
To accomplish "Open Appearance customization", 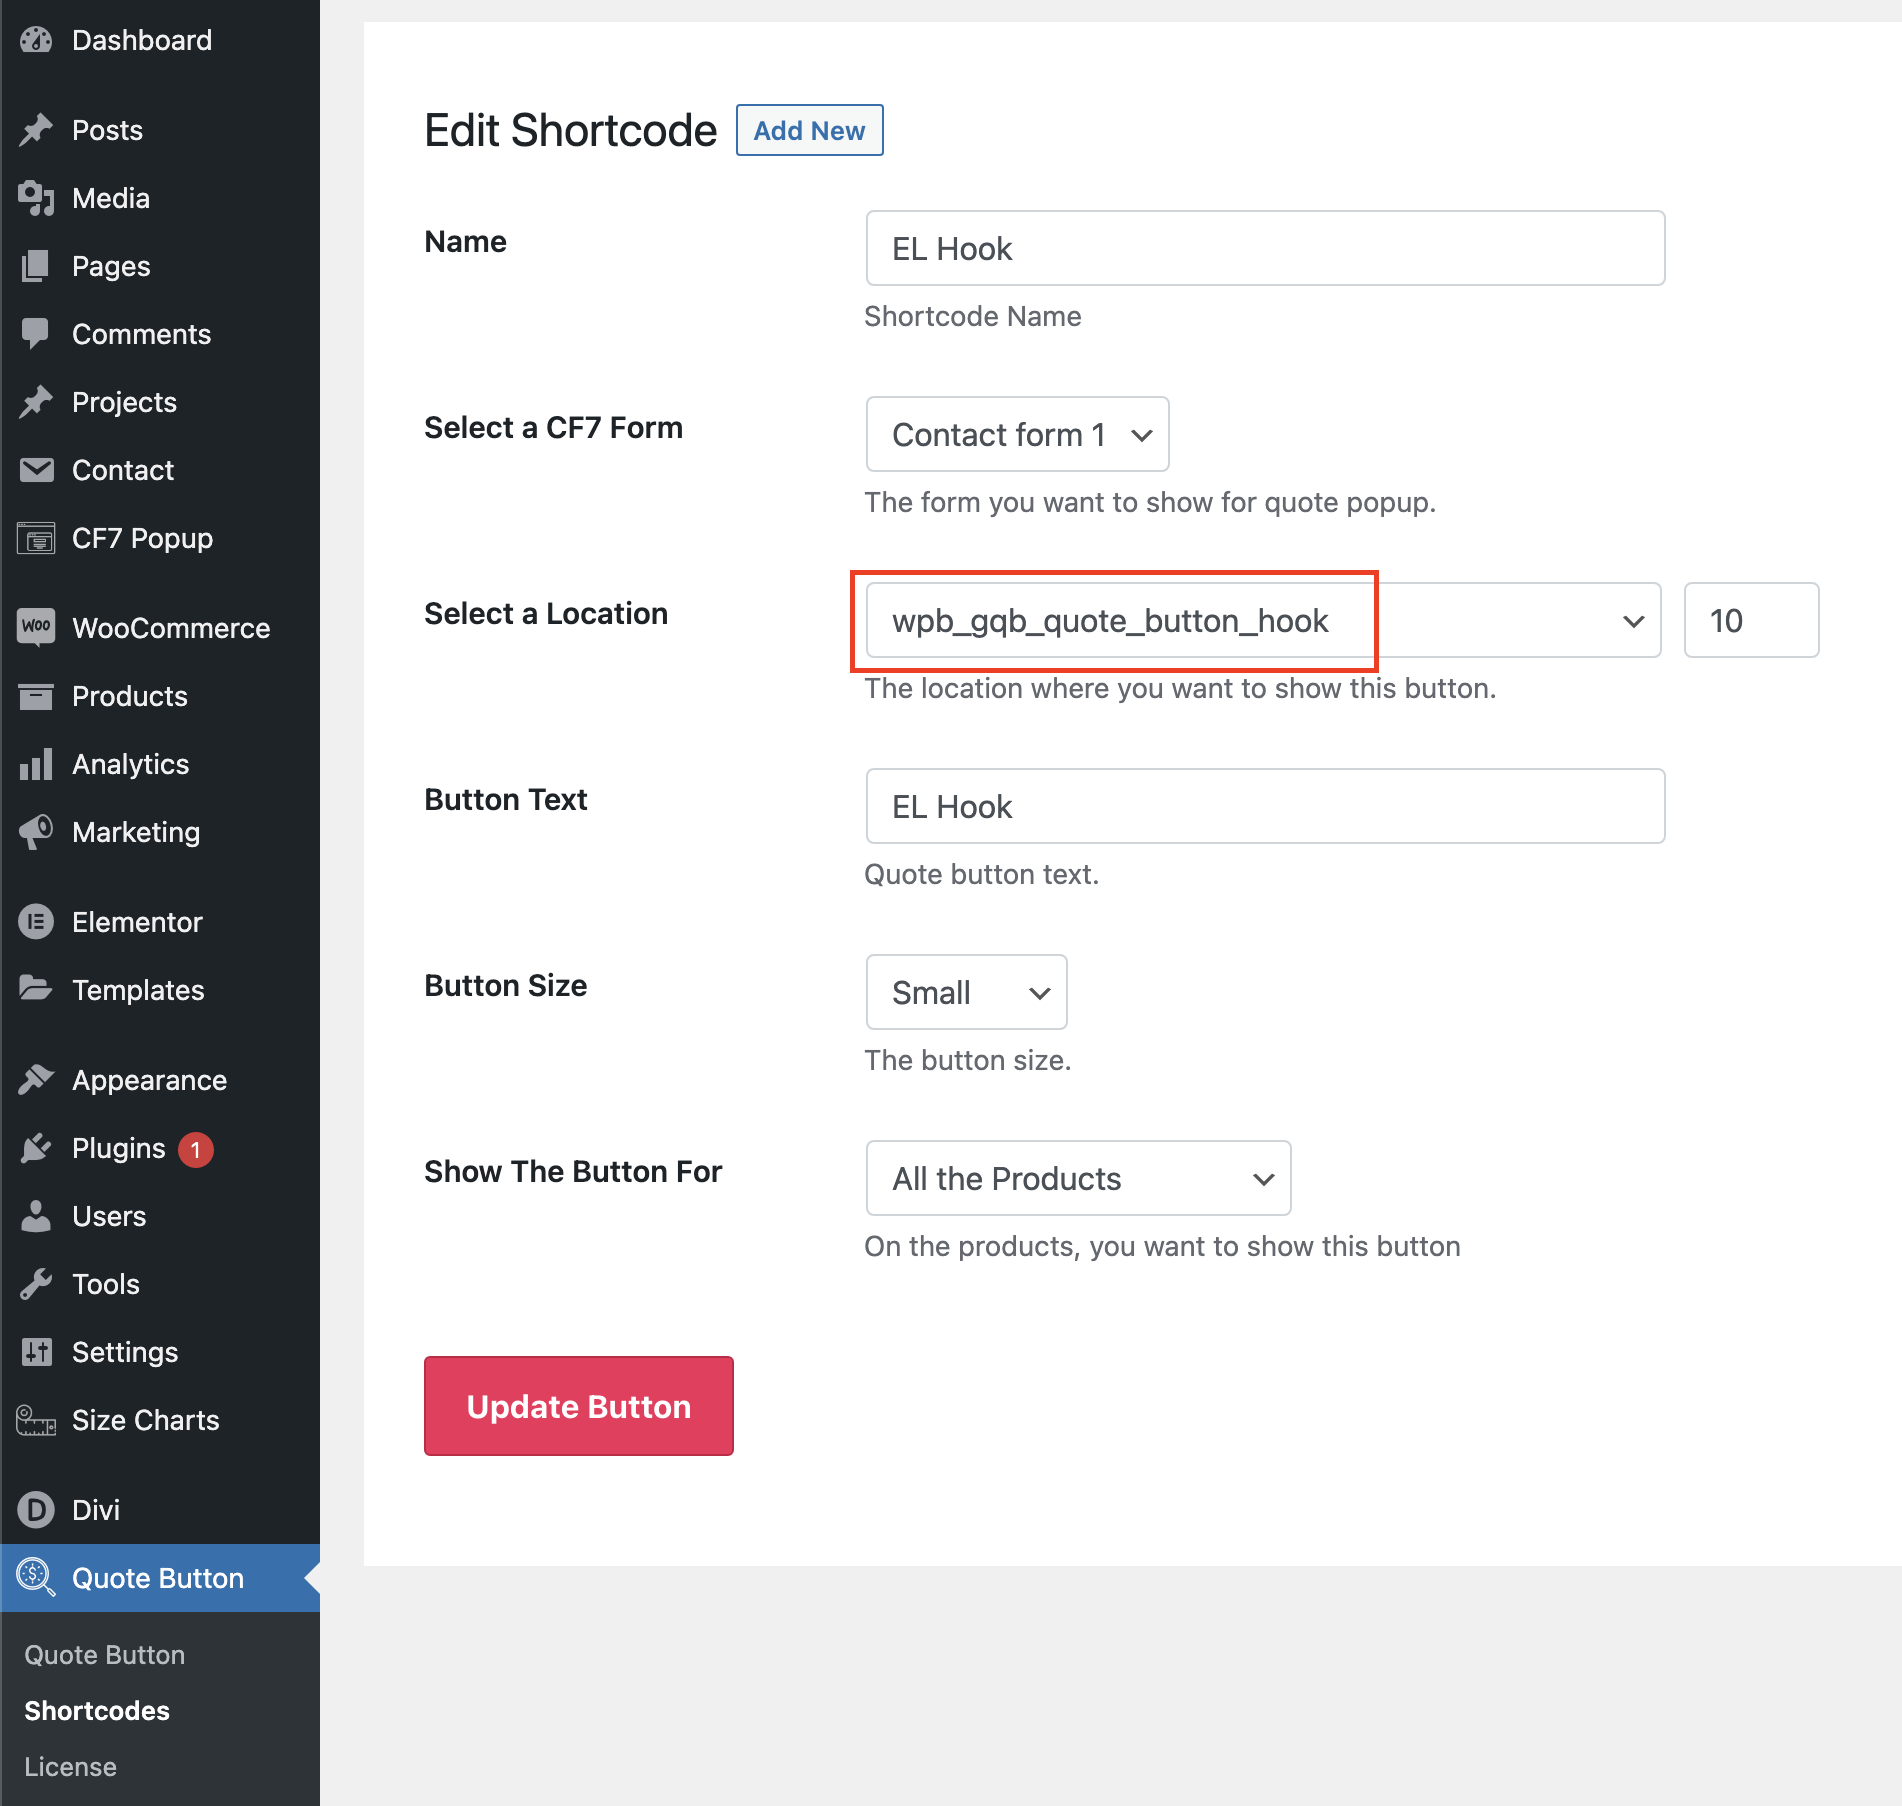I will click(148, 1079).
